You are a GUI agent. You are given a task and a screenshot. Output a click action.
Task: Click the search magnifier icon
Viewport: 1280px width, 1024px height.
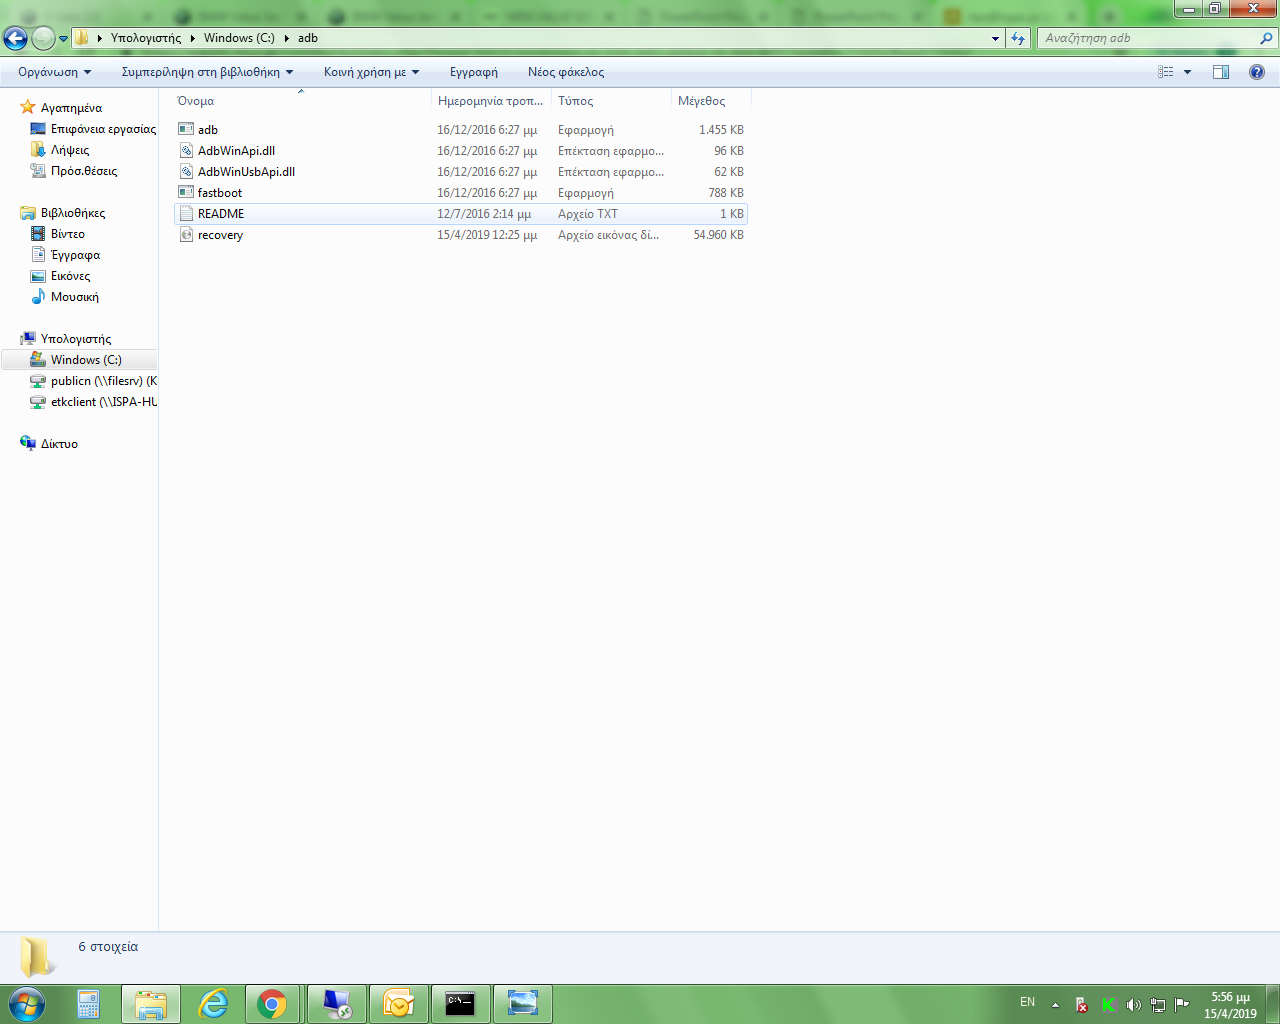1267,38
